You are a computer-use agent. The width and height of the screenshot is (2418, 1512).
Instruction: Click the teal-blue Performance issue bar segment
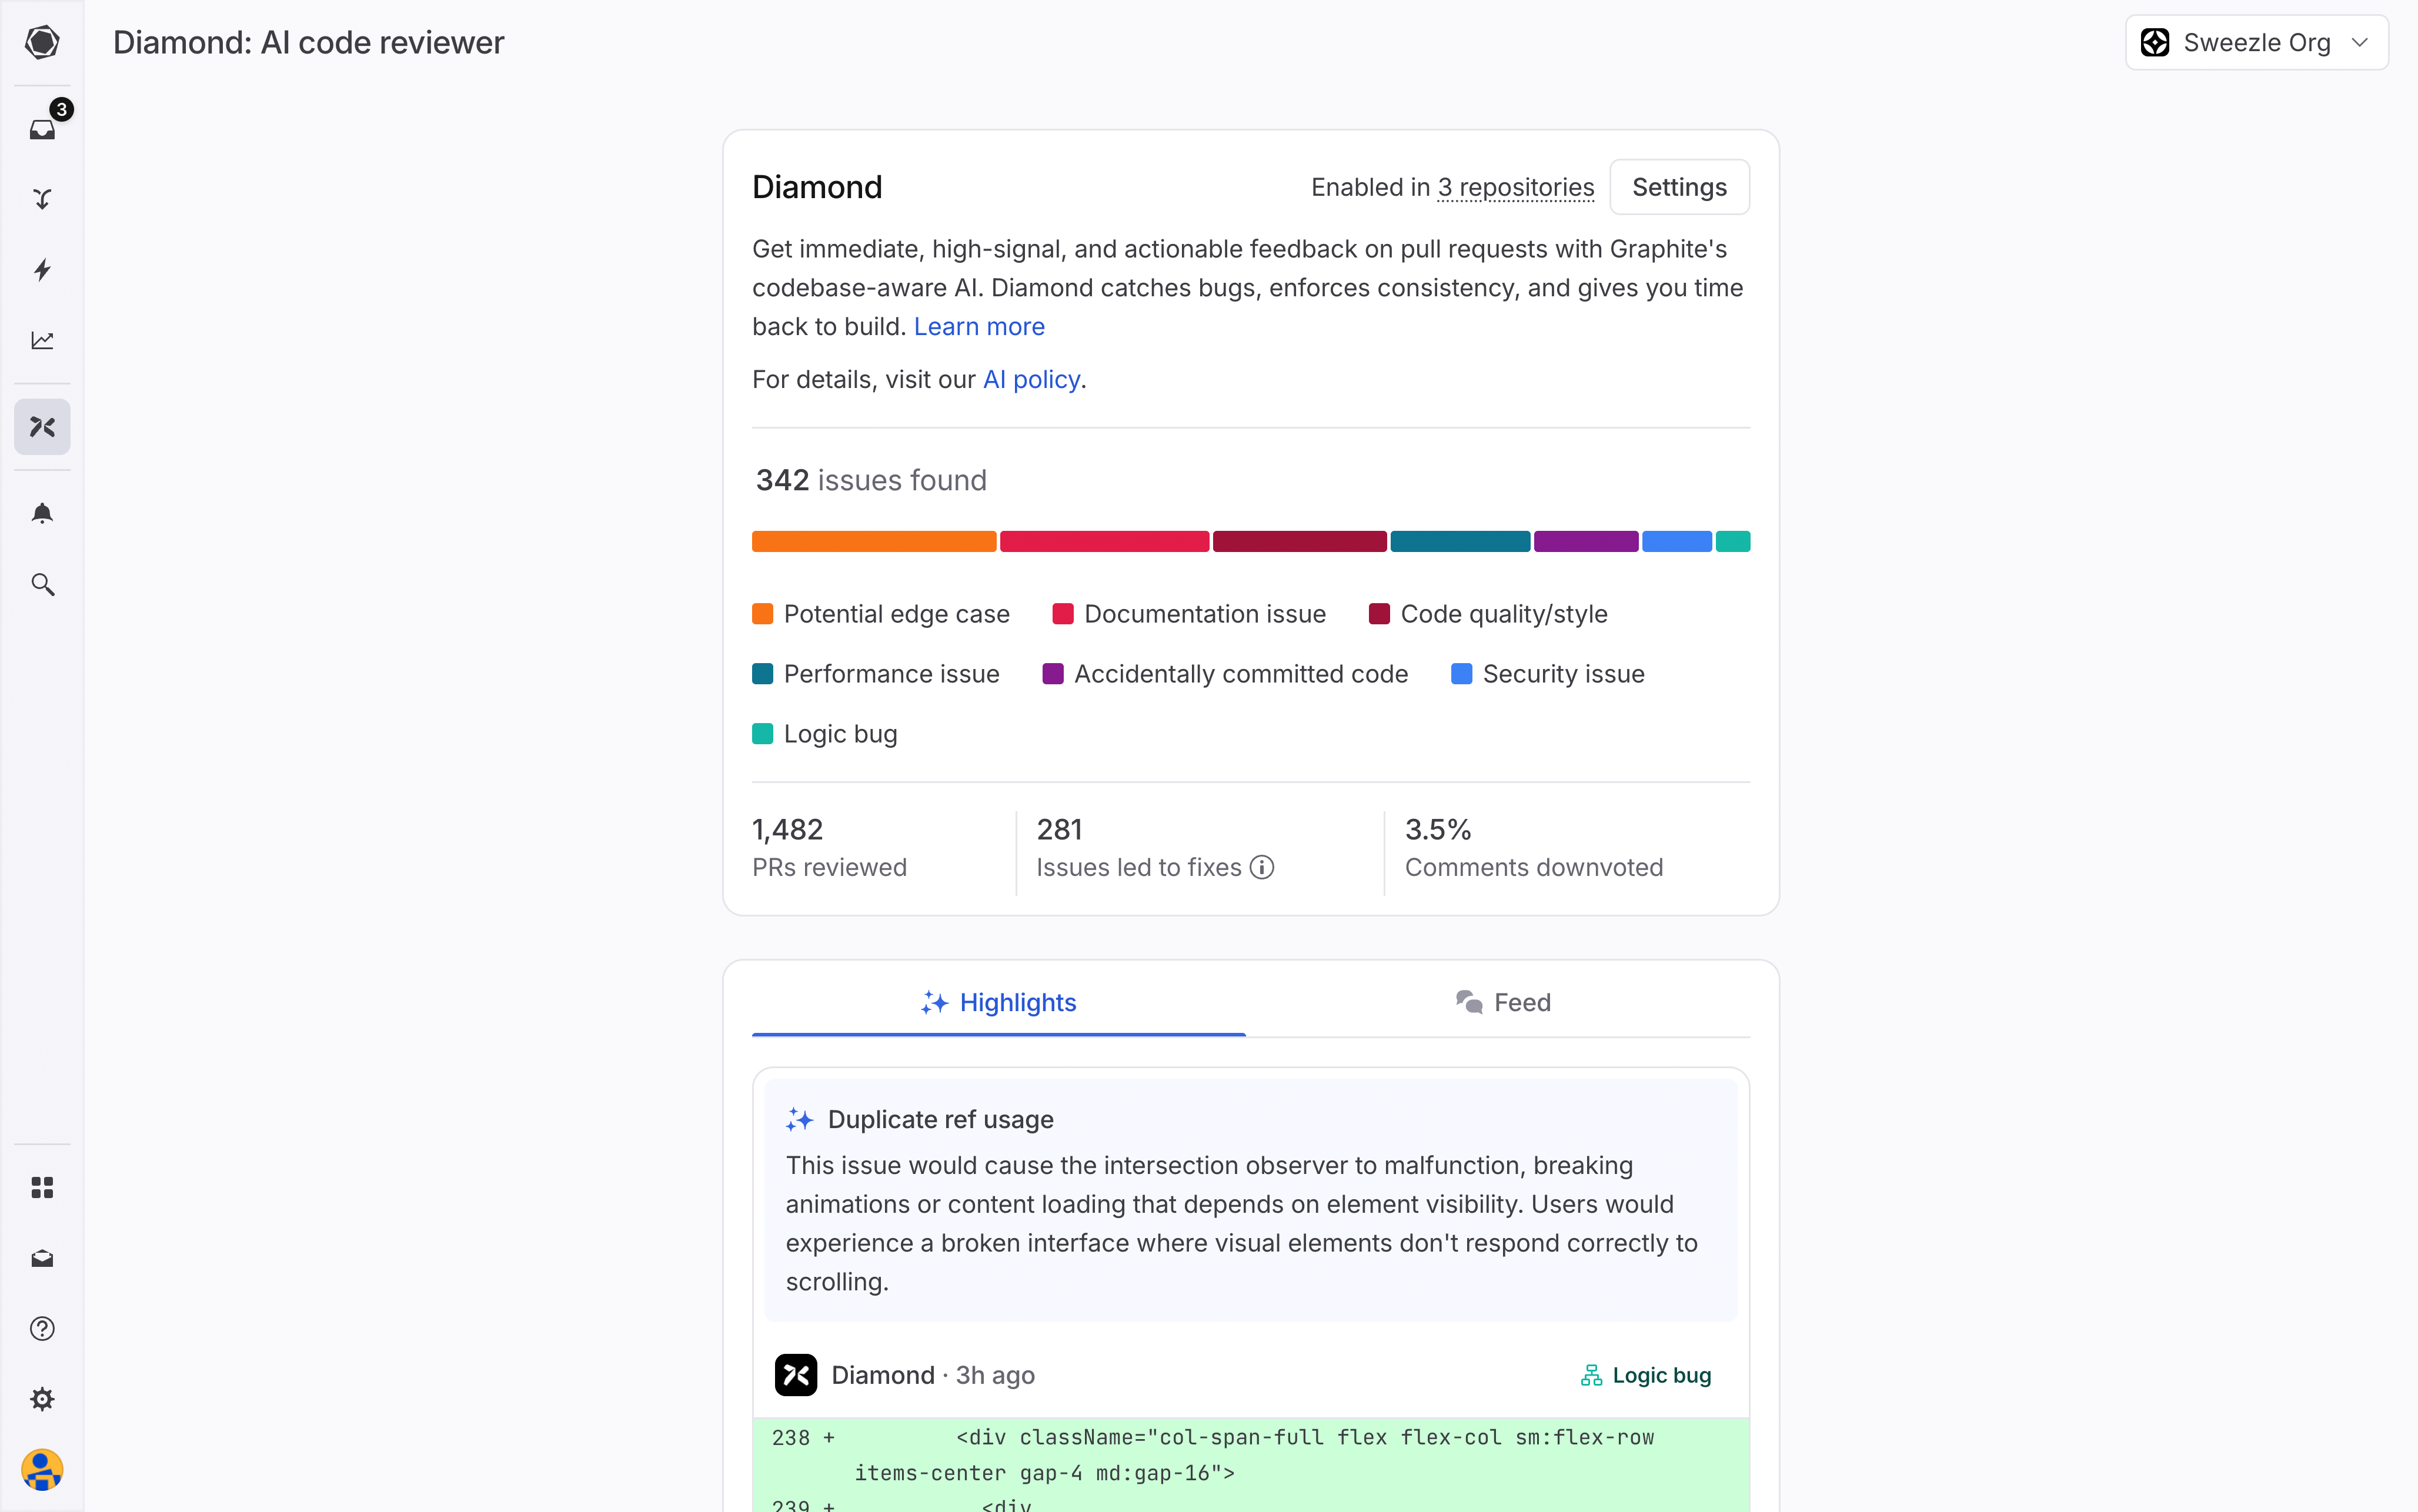1460,541
